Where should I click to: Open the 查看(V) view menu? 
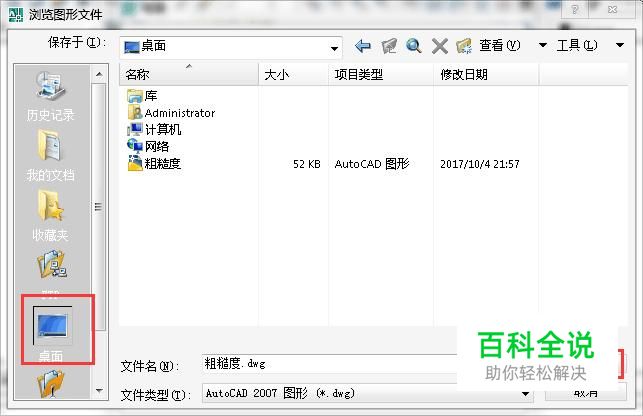point(500,46)
